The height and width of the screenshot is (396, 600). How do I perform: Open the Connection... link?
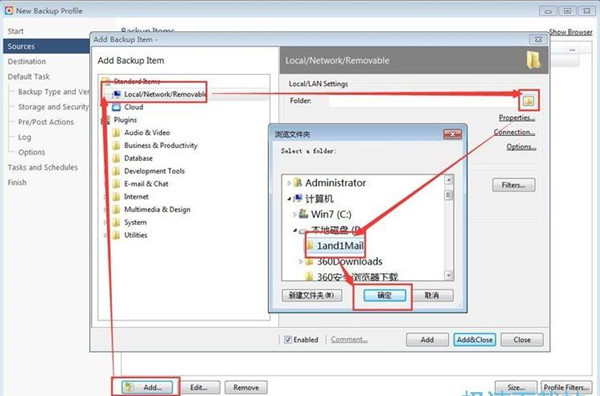pyautogui.click(x=514, y=132)
